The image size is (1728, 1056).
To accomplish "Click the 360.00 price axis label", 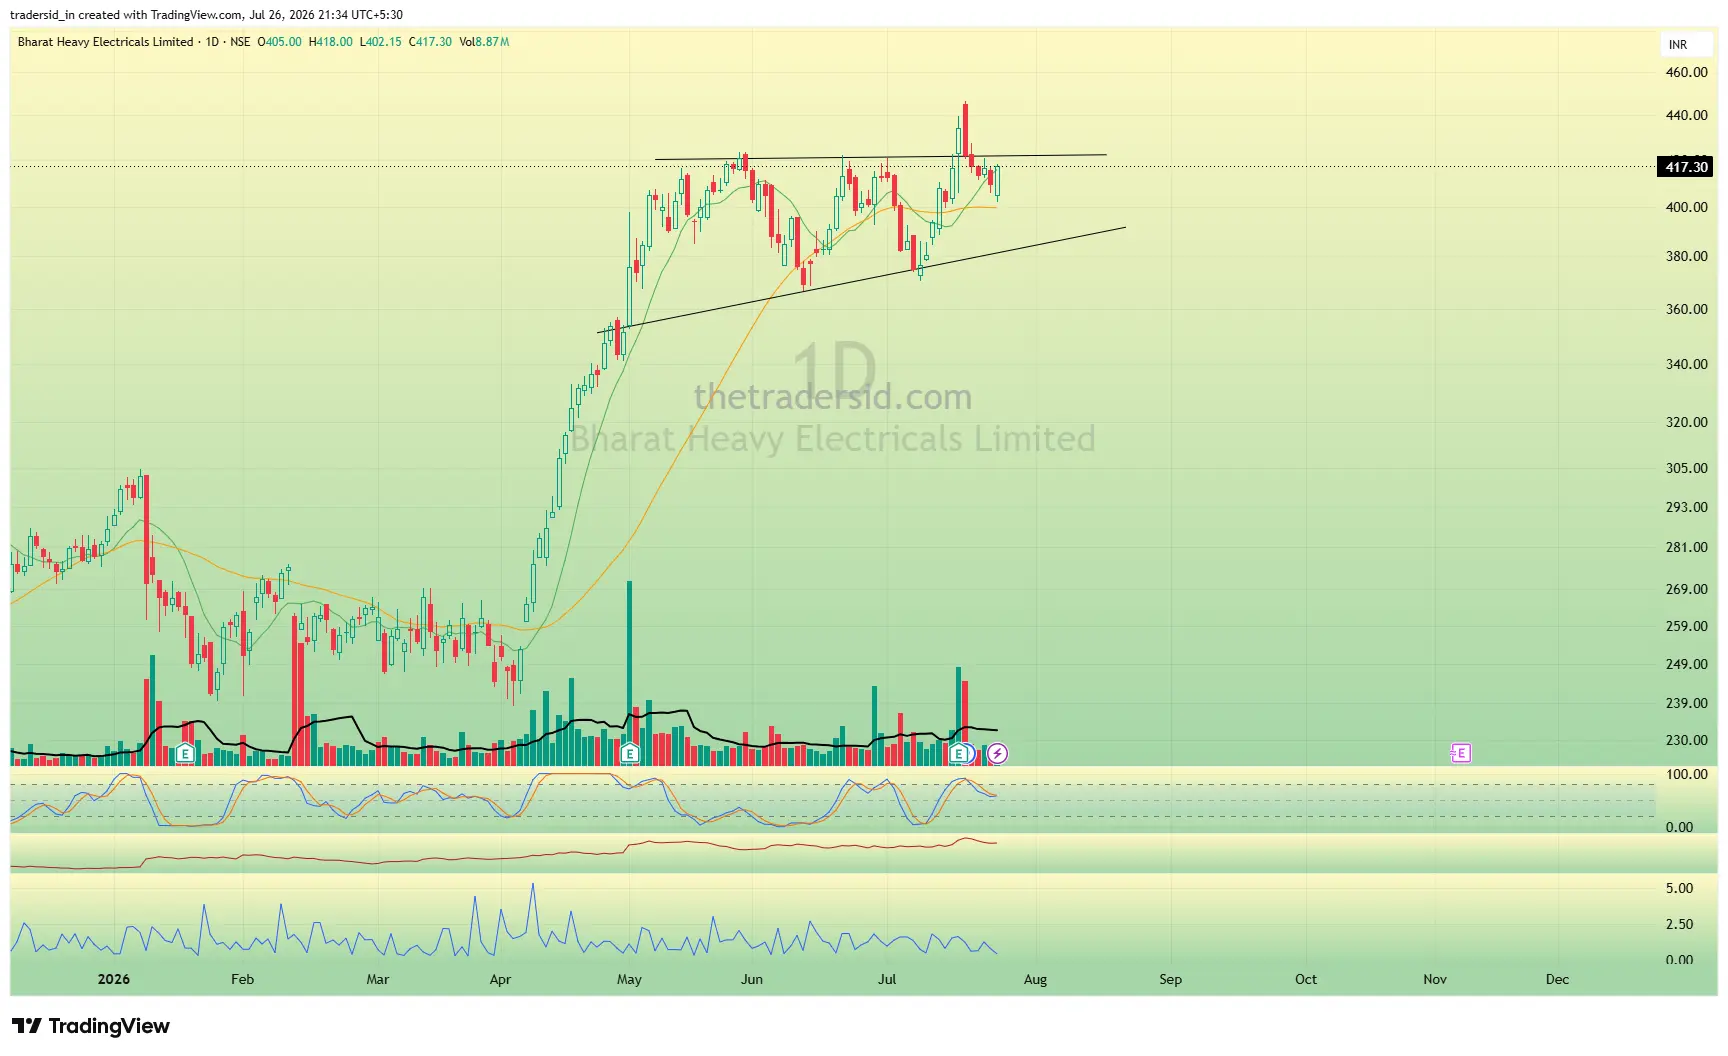I will point(1686,309).
